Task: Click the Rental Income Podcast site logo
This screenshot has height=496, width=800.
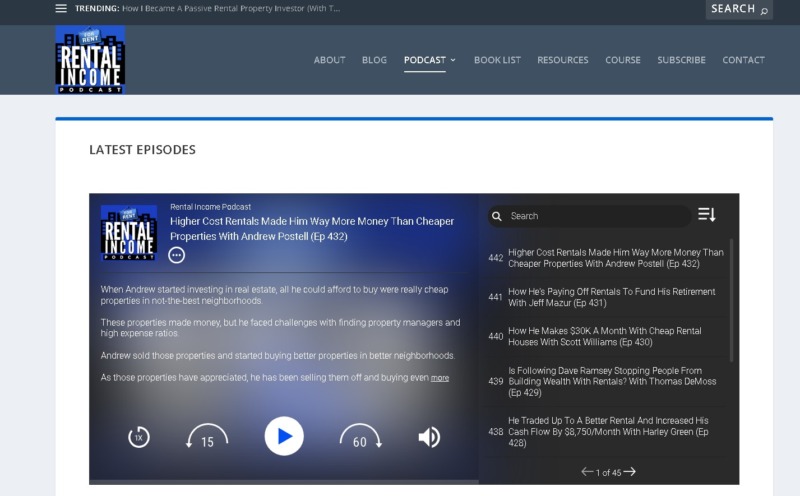Action: pyautogui.click(x=90, y=60)
